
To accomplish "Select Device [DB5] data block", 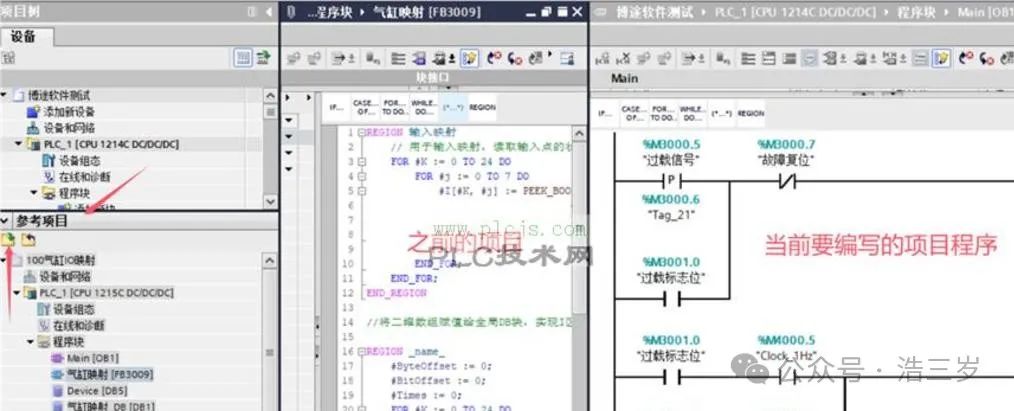I will [97, 390].
